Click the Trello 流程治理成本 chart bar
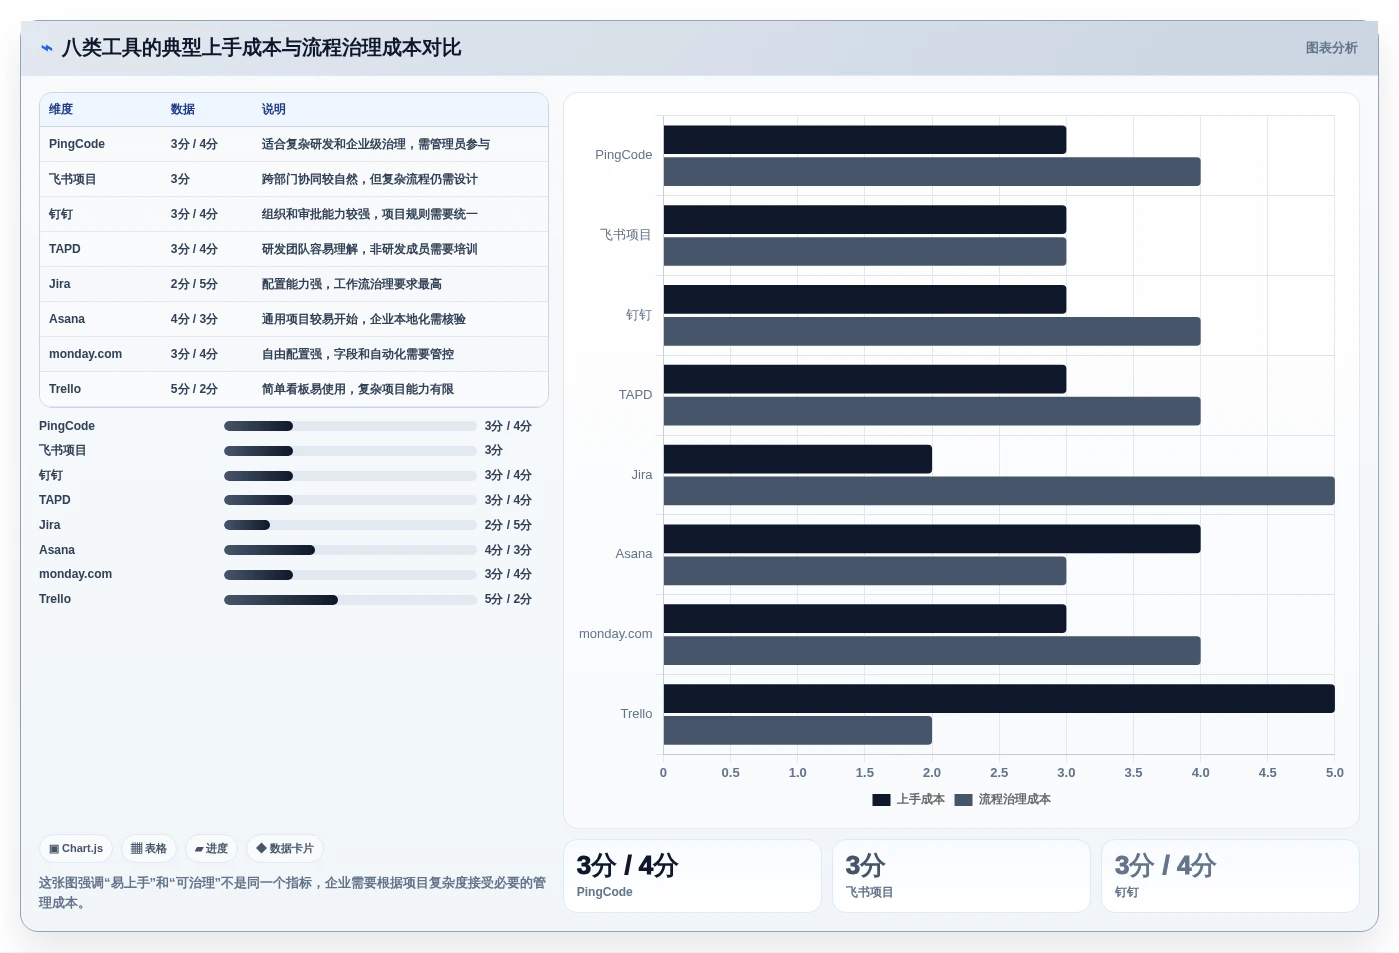This screenshot has height=953, width=1399. pyautogui.click(x=798, y=731)
